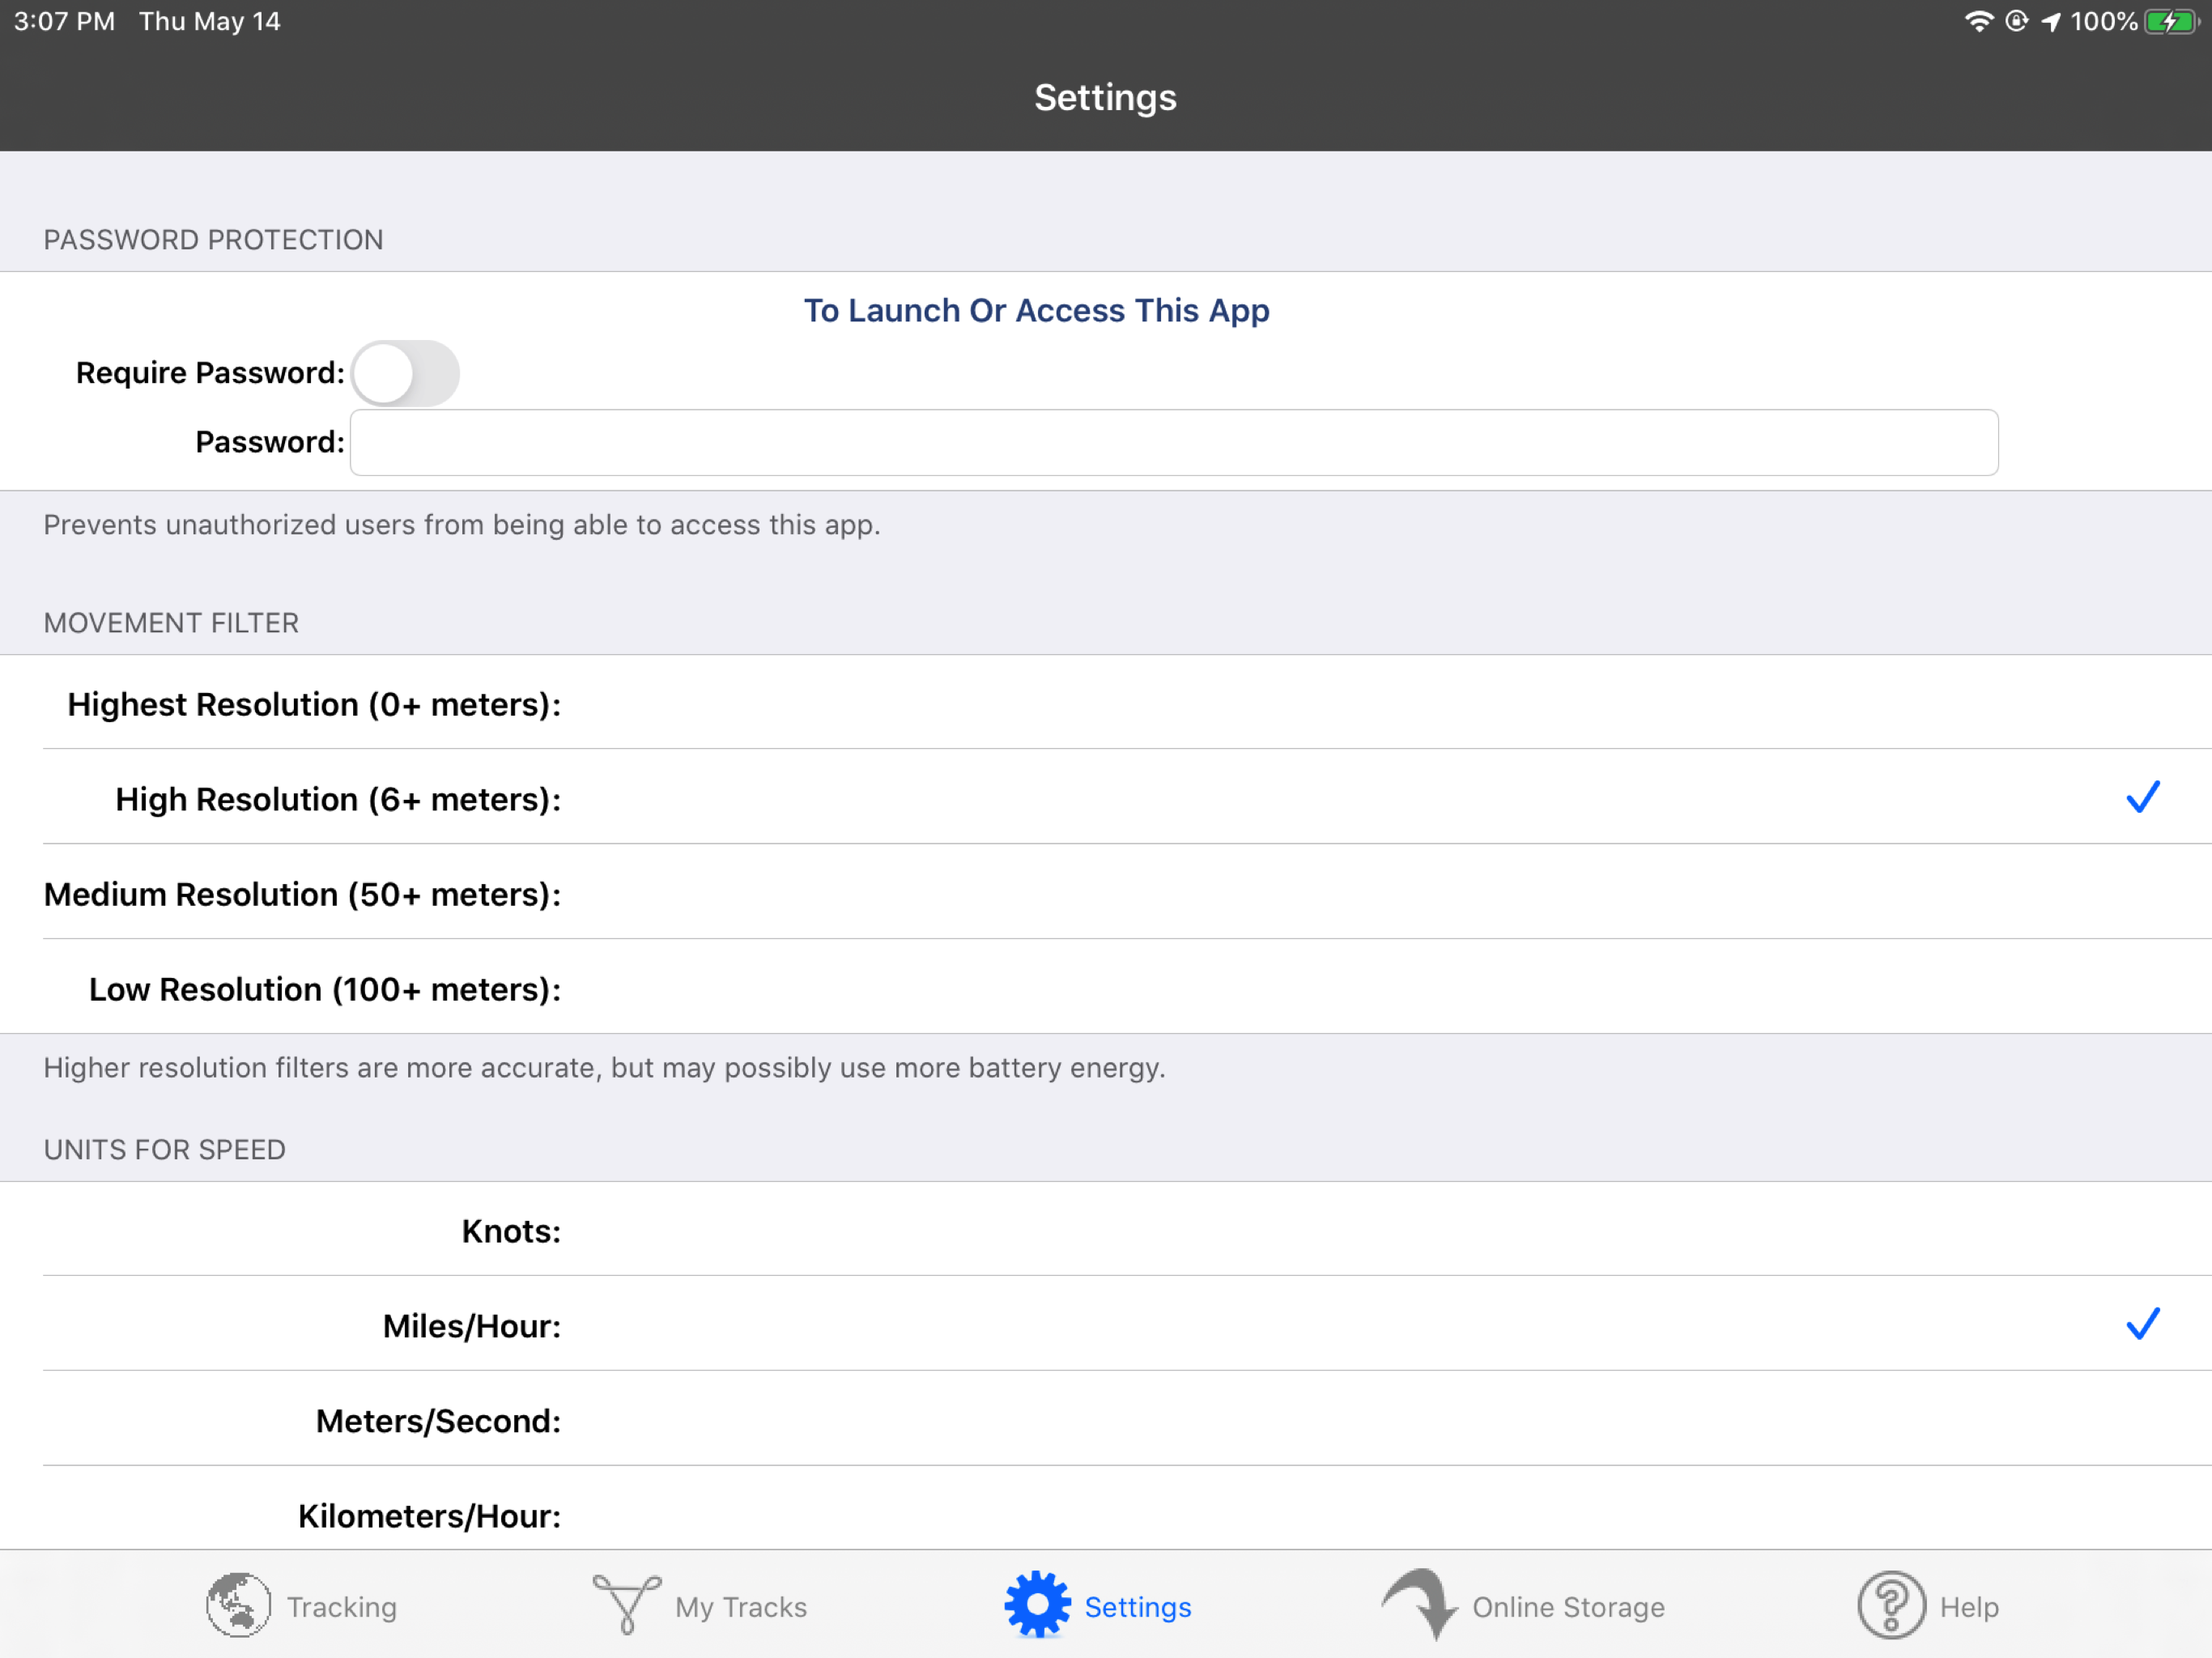Click the Password text field

(1173, 442)
